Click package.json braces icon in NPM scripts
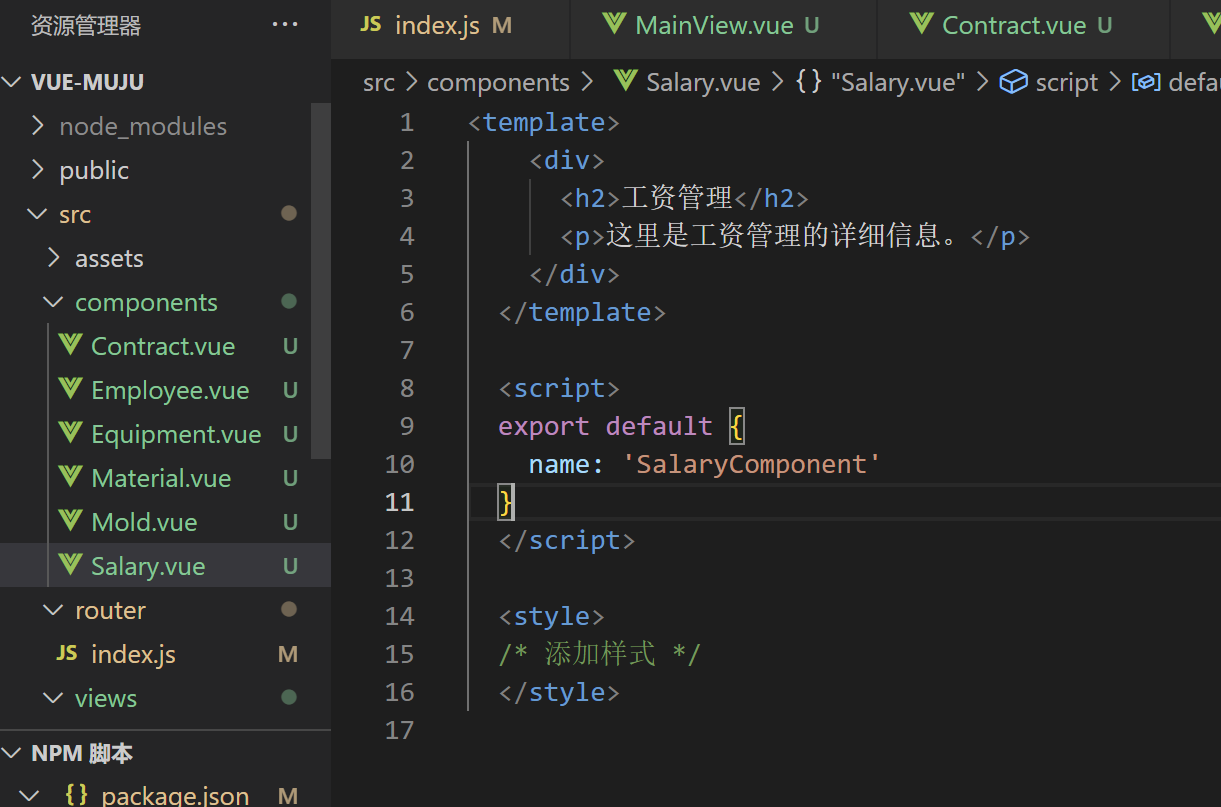 76,796
